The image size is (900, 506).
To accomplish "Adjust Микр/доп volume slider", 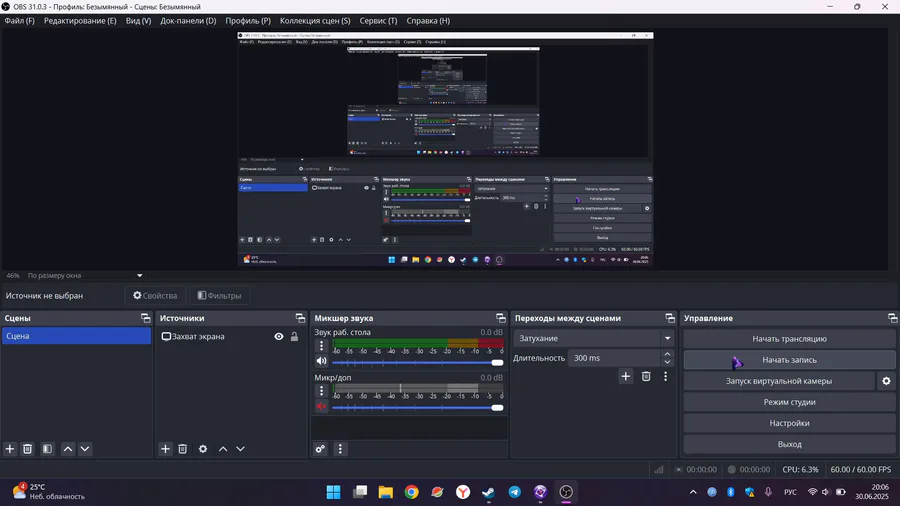I will (417, 408).
